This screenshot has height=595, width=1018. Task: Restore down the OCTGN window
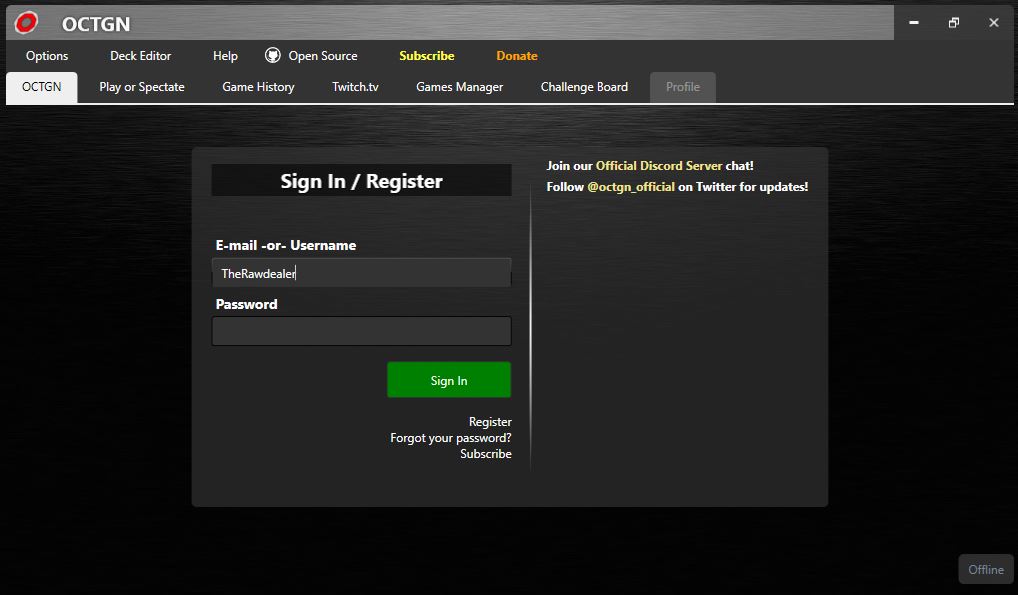[954, 23]
